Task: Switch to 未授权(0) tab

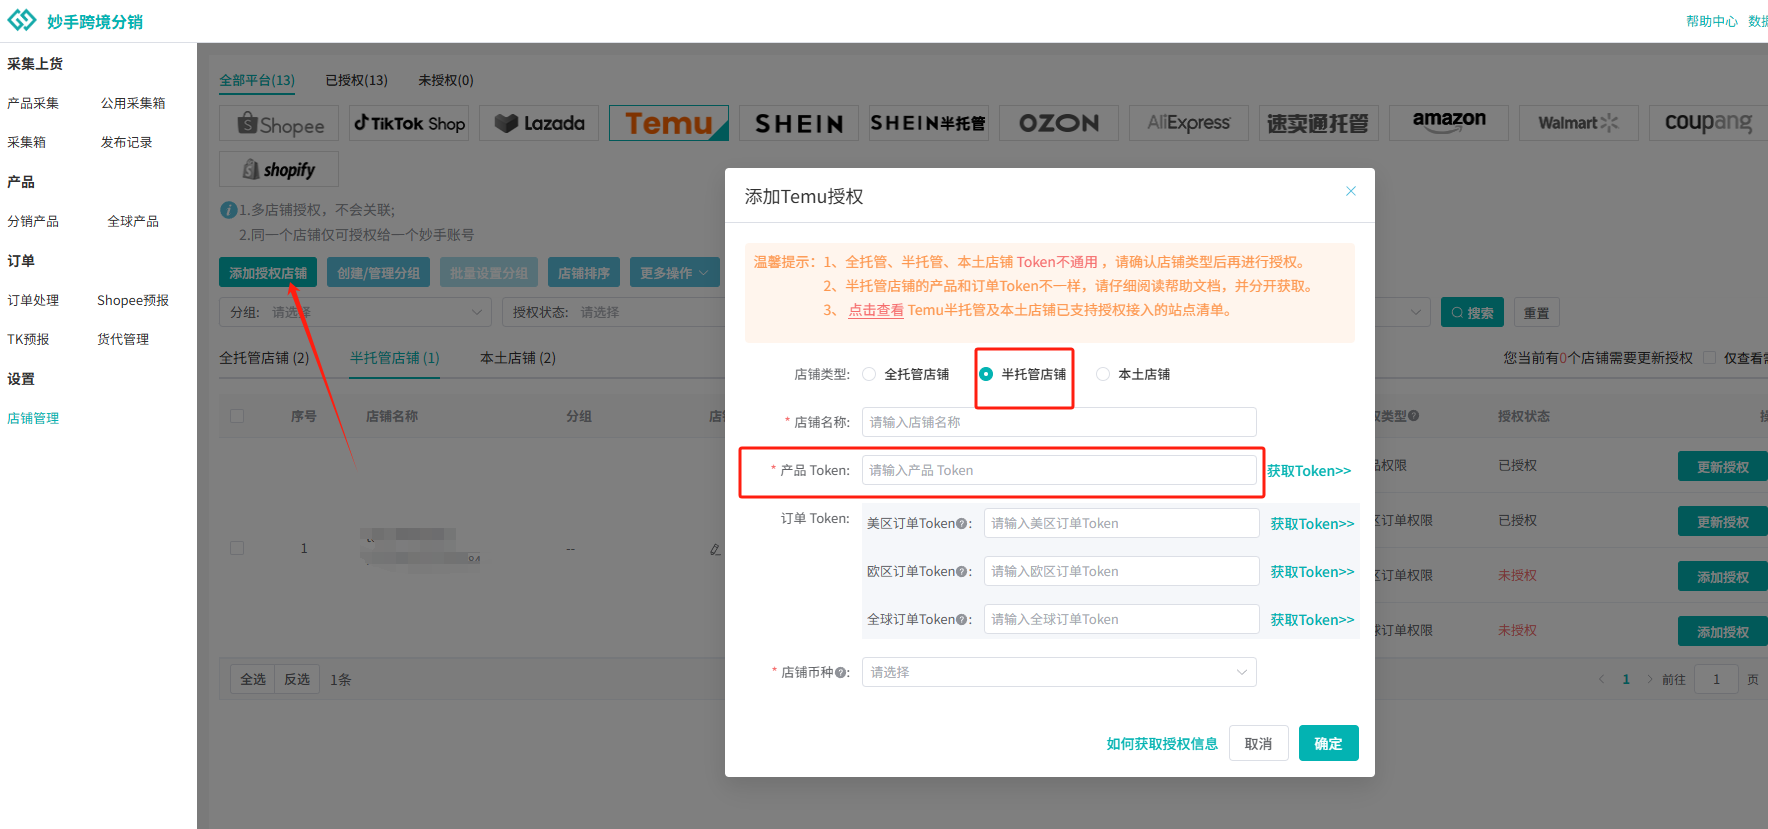Action: coord(446,80)
